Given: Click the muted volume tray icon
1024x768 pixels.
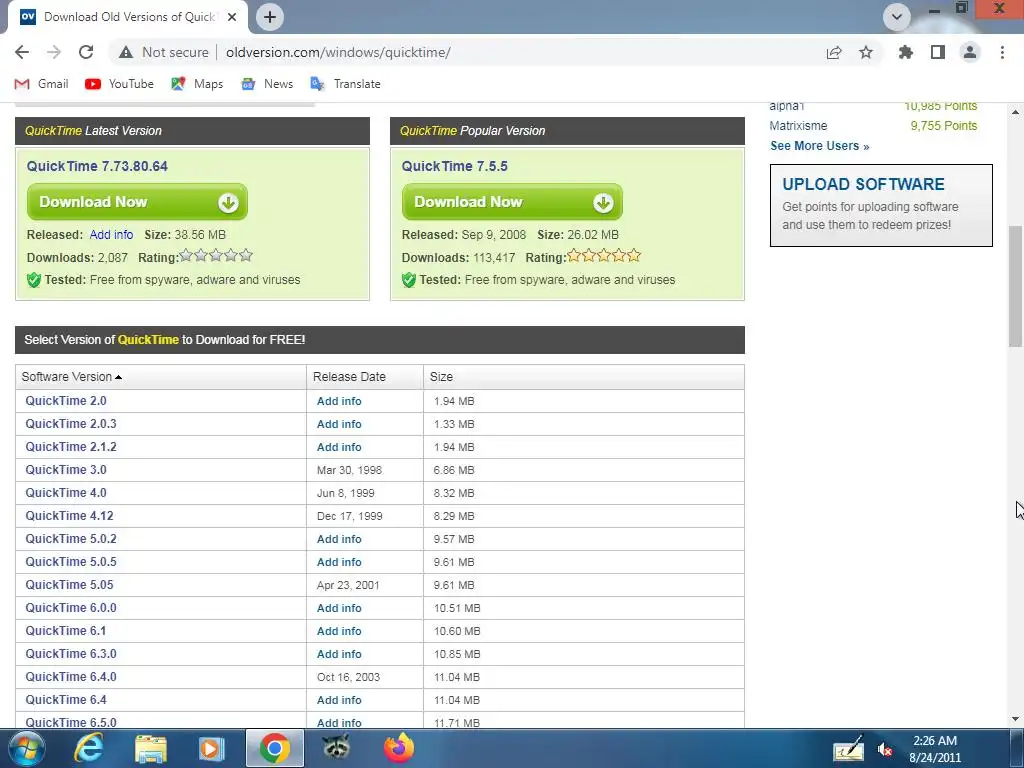Looking at the screenshot, I should coord(886,749).
